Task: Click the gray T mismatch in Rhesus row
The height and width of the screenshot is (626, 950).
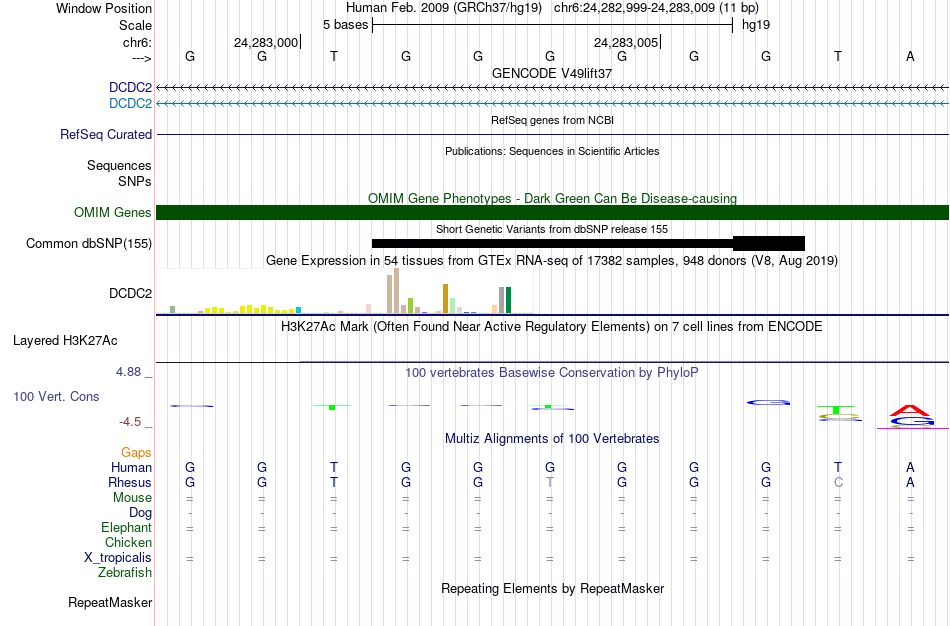Action: point(550,482)
